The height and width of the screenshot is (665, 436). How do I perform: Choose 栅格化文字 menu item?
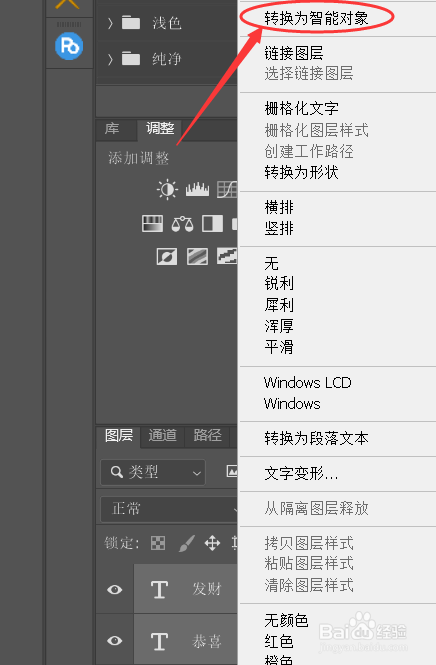301,109
